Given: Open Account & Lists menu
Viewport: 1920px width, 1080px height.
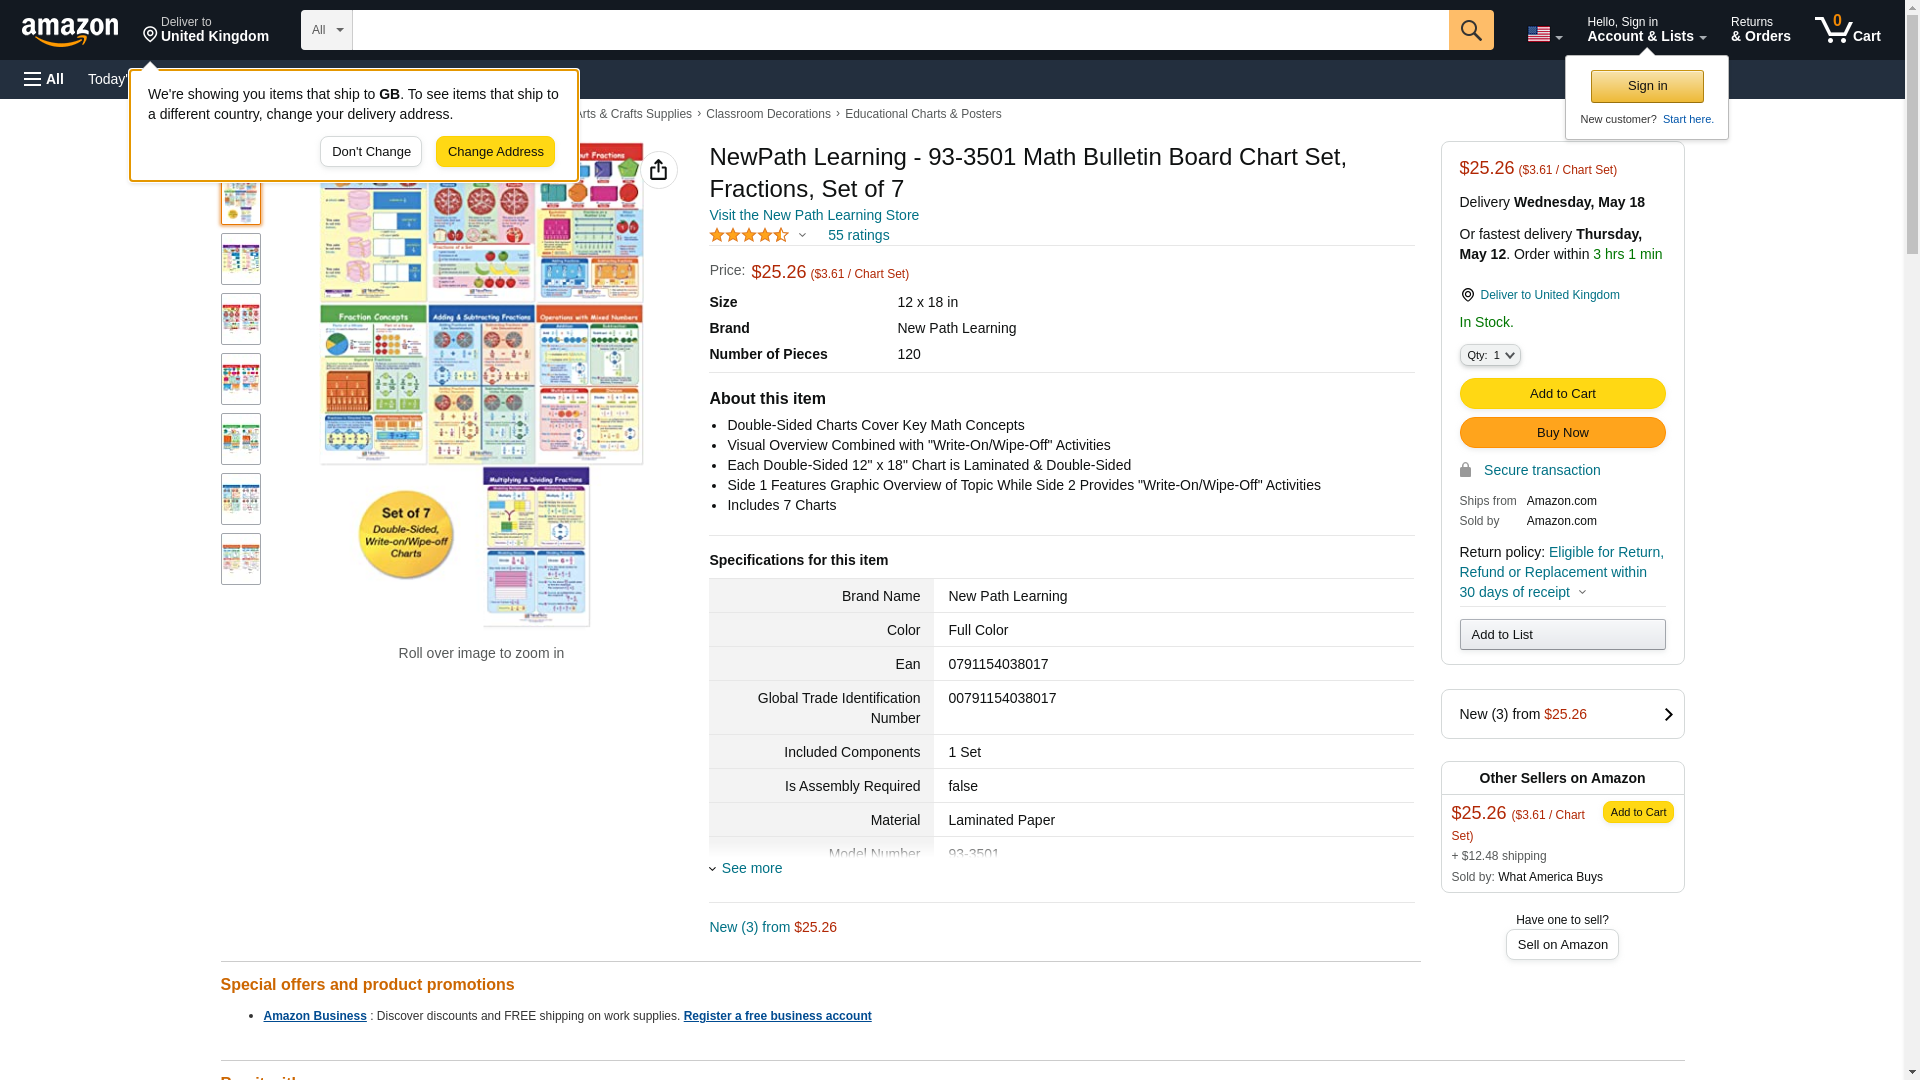Looking at the screenshot, I should tap(1646, 30).
